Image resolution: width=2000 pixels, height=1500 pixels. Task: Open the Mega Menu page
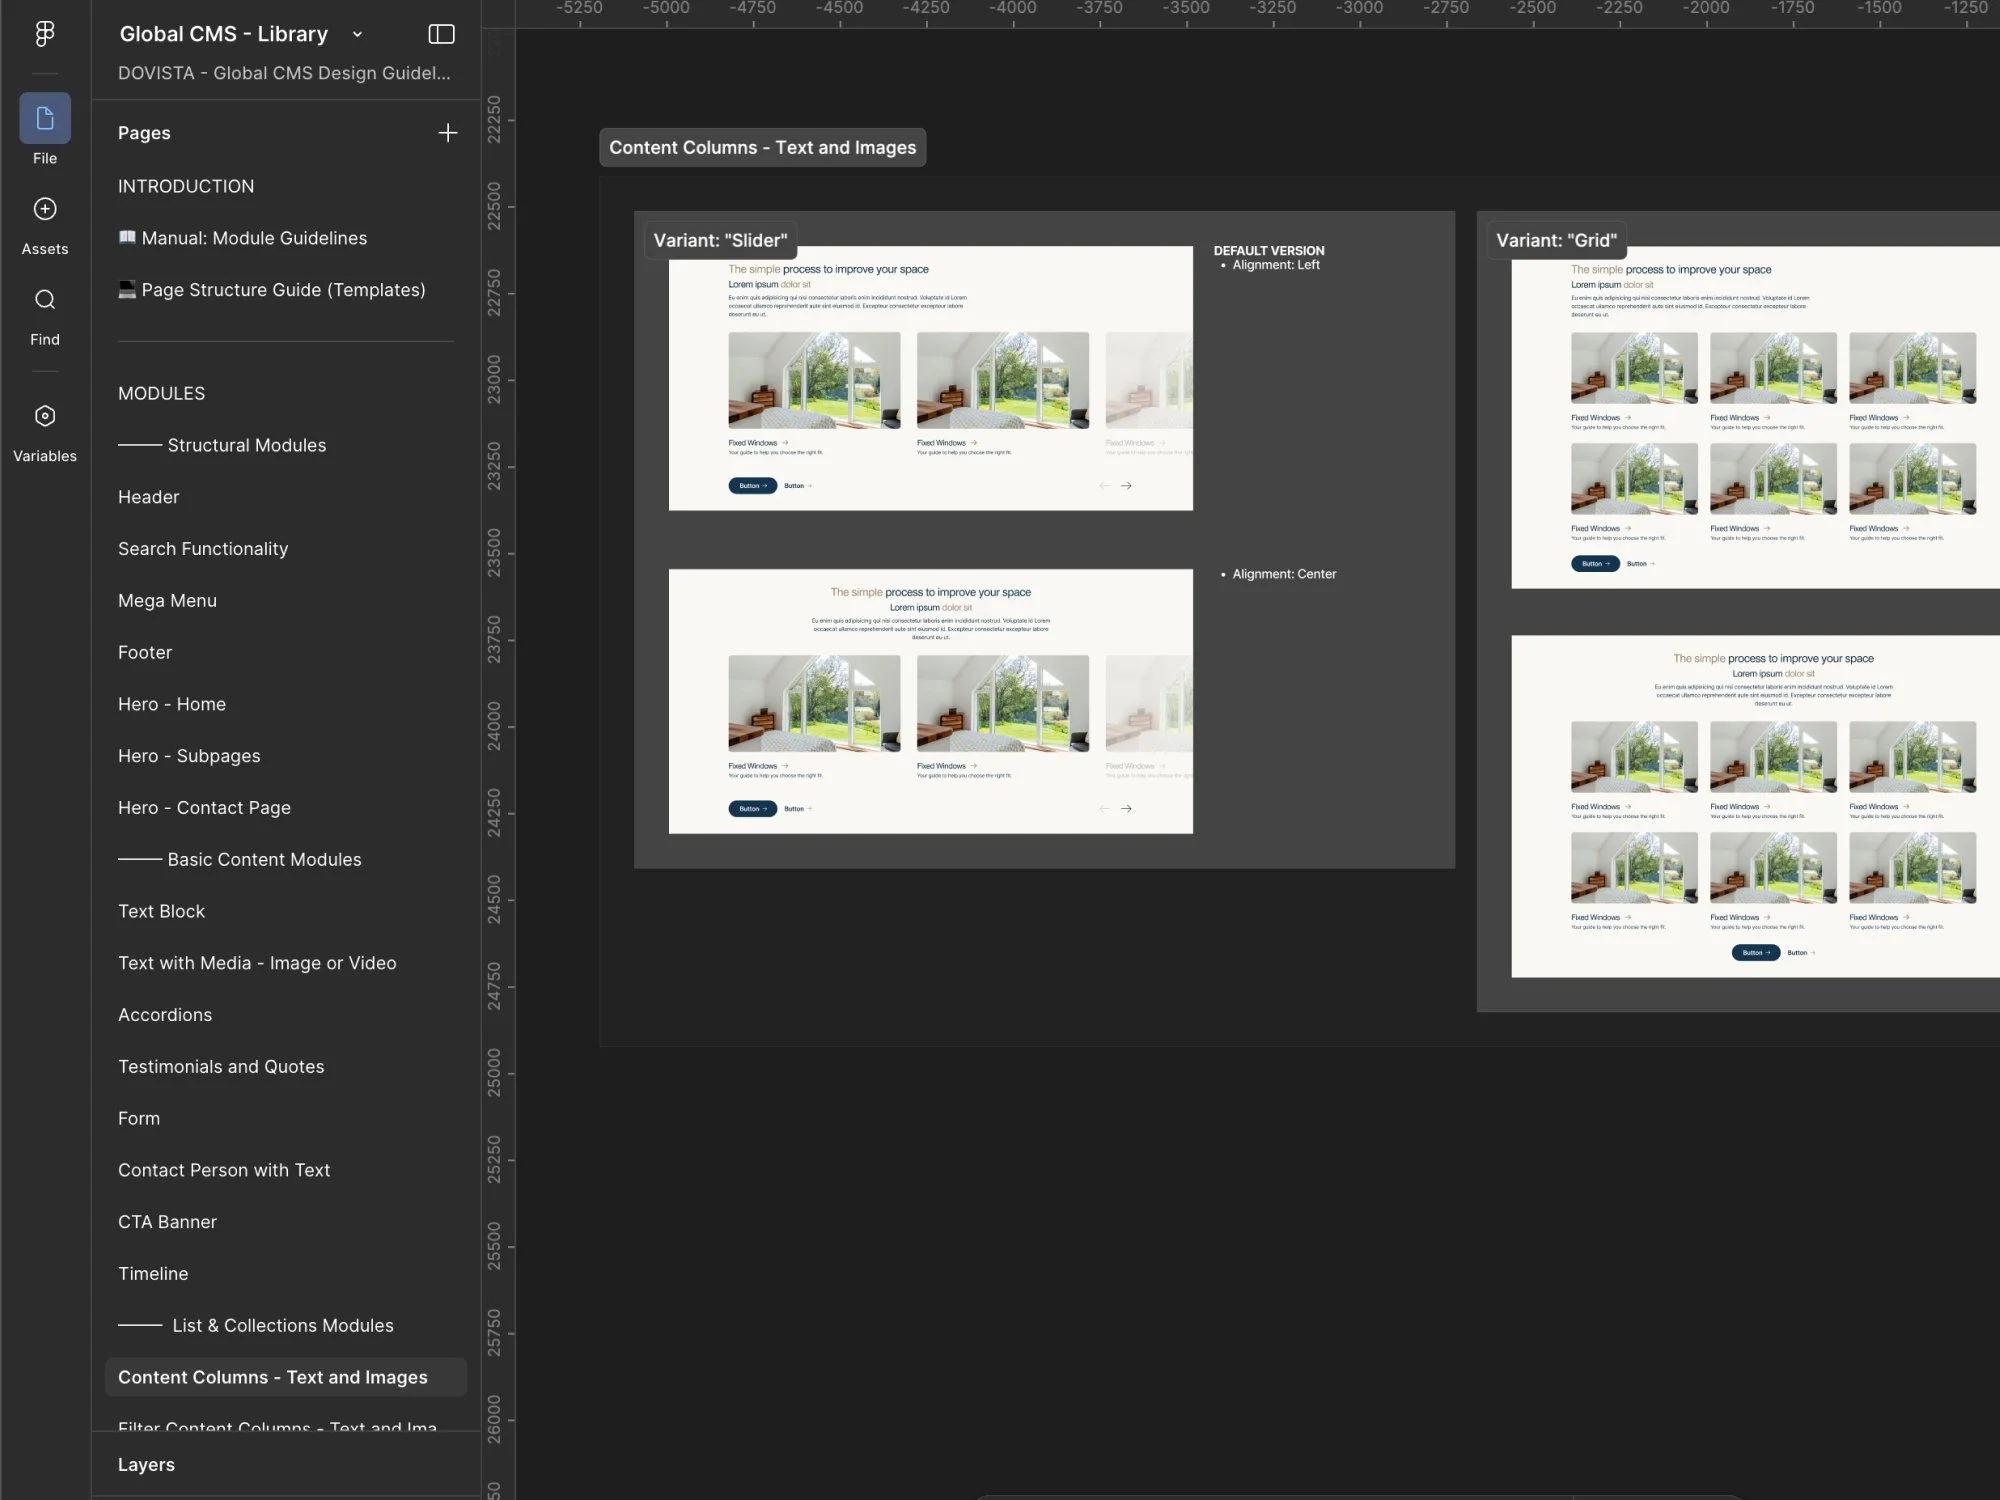point(167,601)
